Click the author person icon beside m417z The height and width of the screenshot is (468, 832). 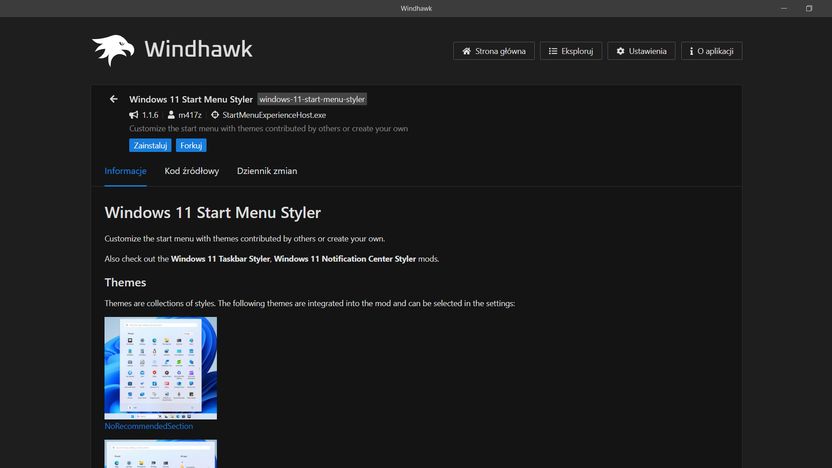pos(171,115)
